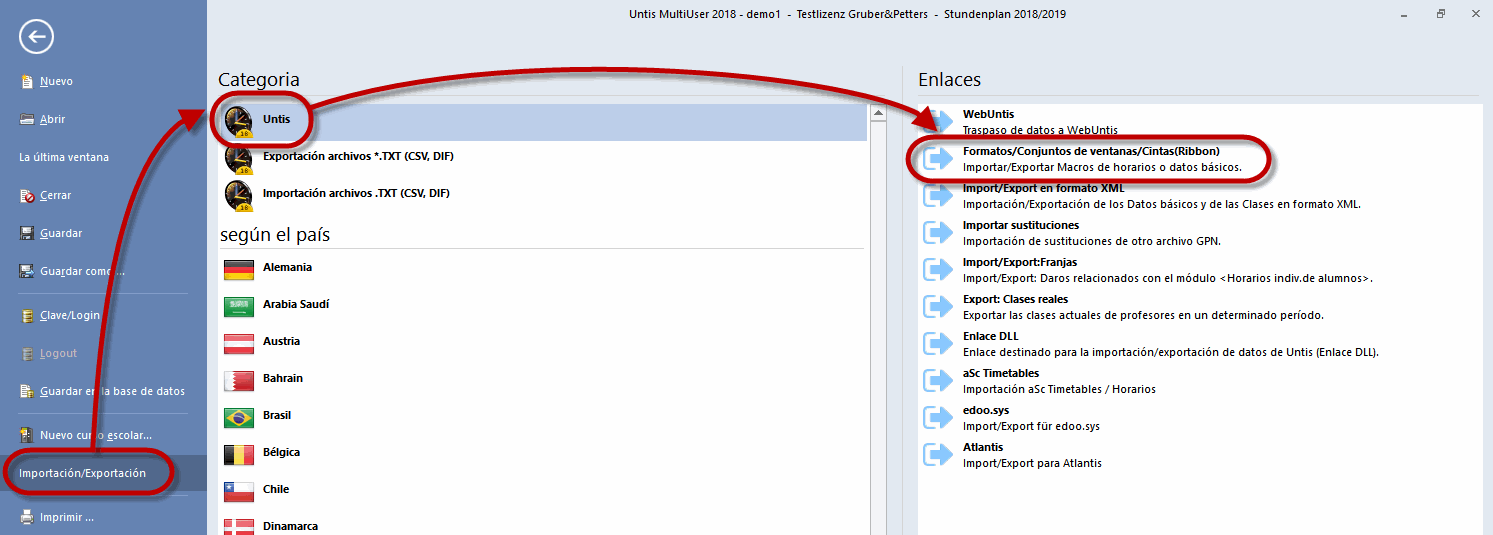Image resolution: width=1493 pixels, height=535 pixels.
Task: Click the WebUntis arrow icon
Action: [x=938, y=122]
